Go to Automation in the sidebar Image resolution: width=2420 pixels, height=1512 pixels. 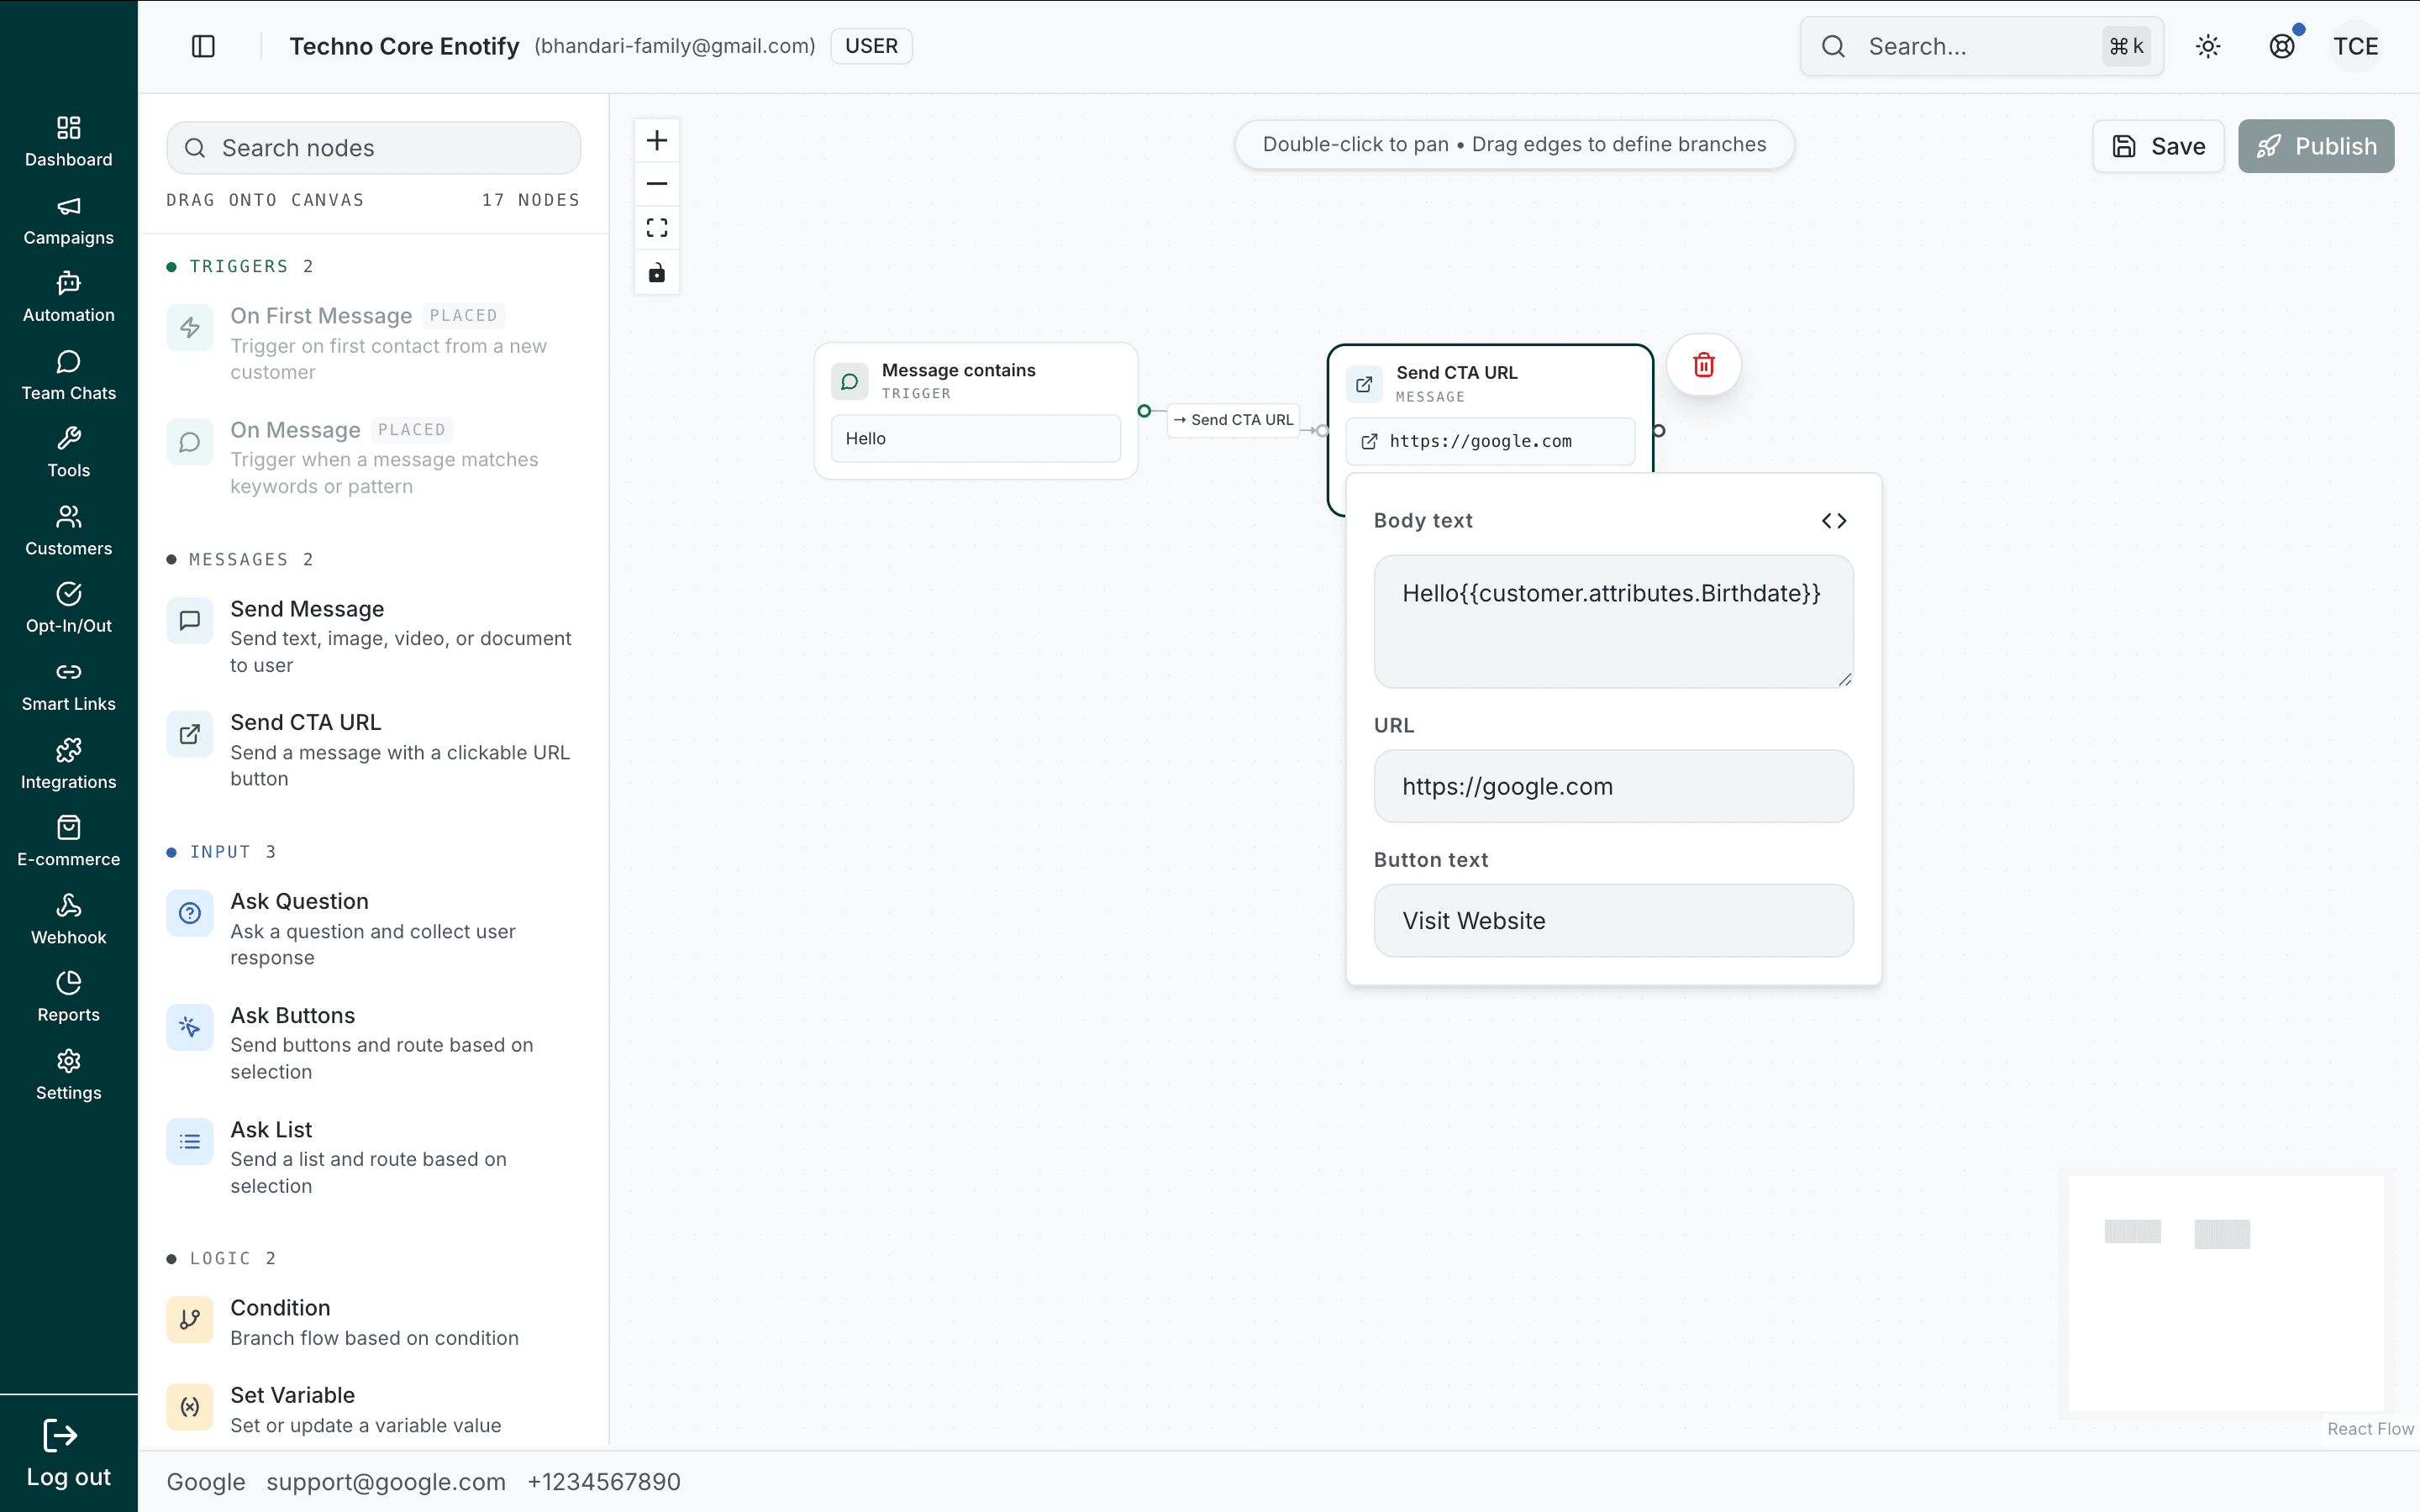click(68, 297)
